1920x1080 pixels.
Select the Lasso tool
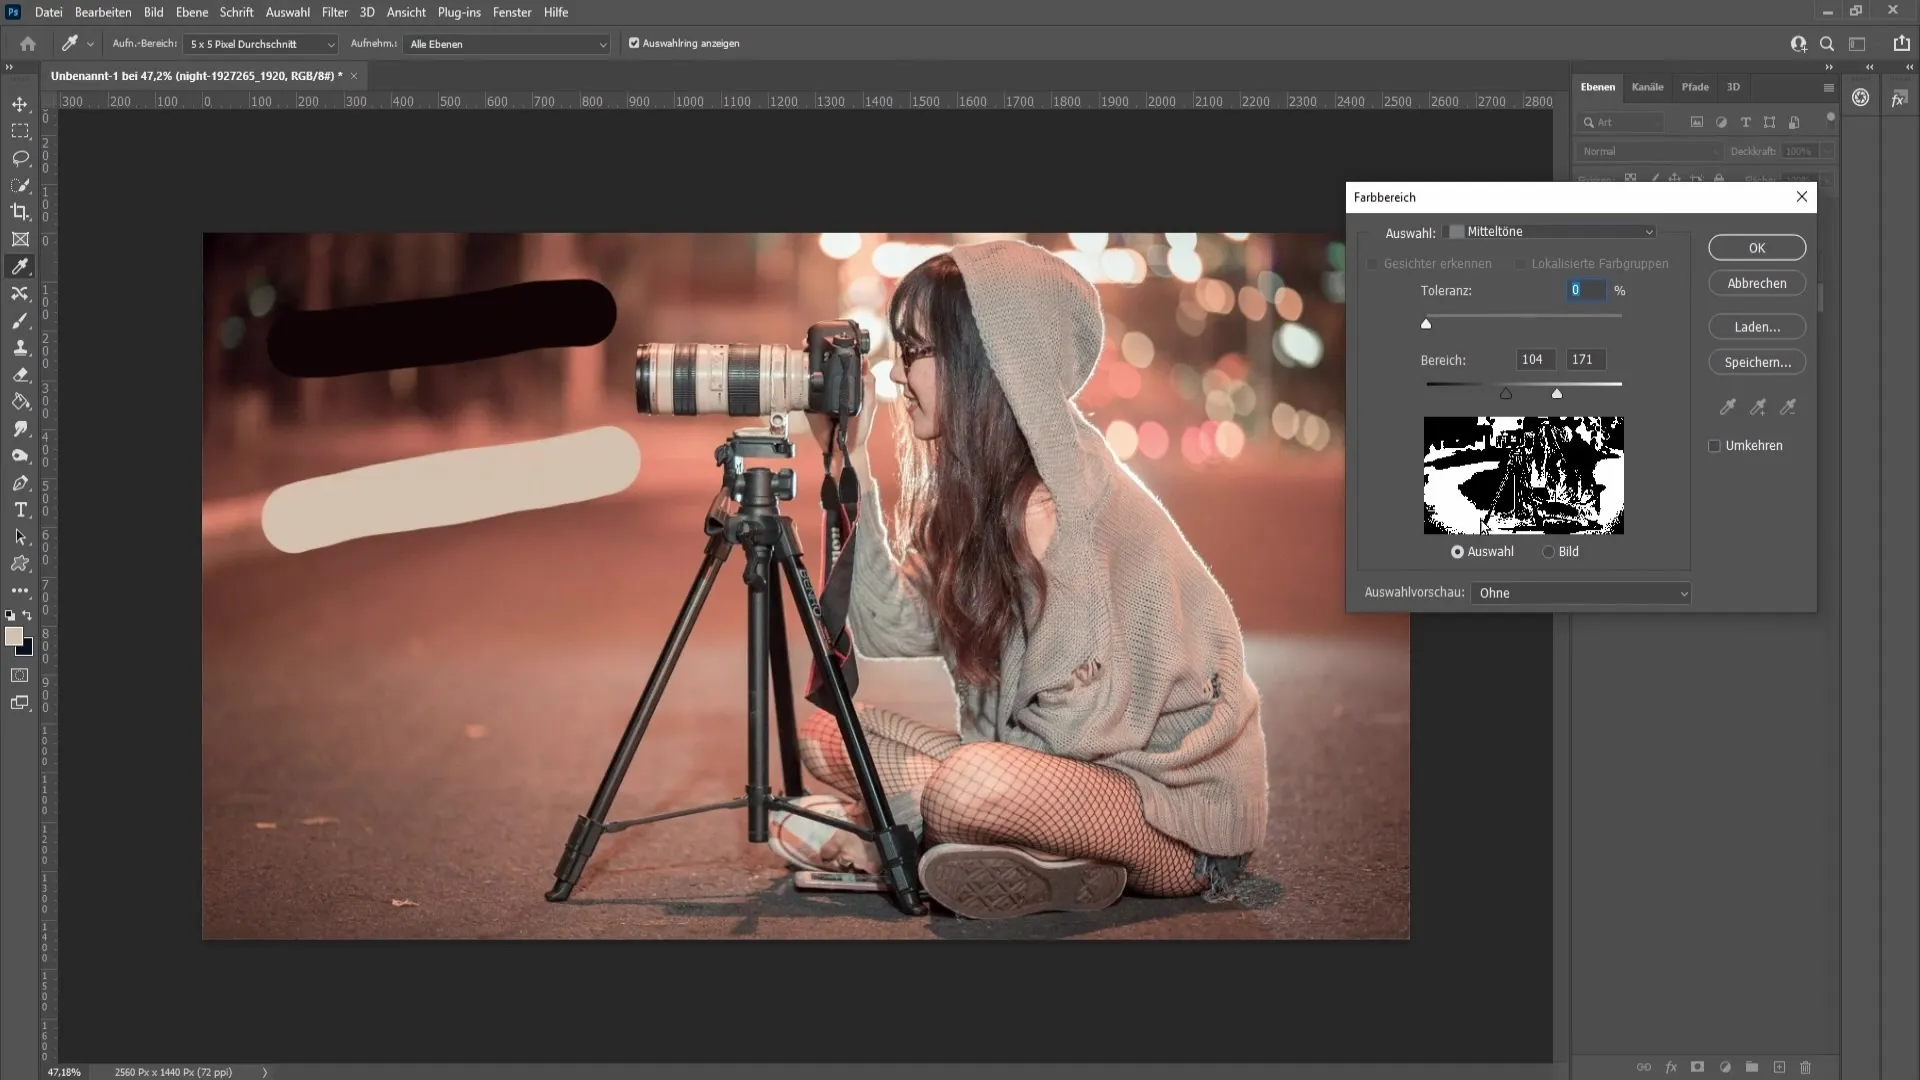[x=20, y=158]
